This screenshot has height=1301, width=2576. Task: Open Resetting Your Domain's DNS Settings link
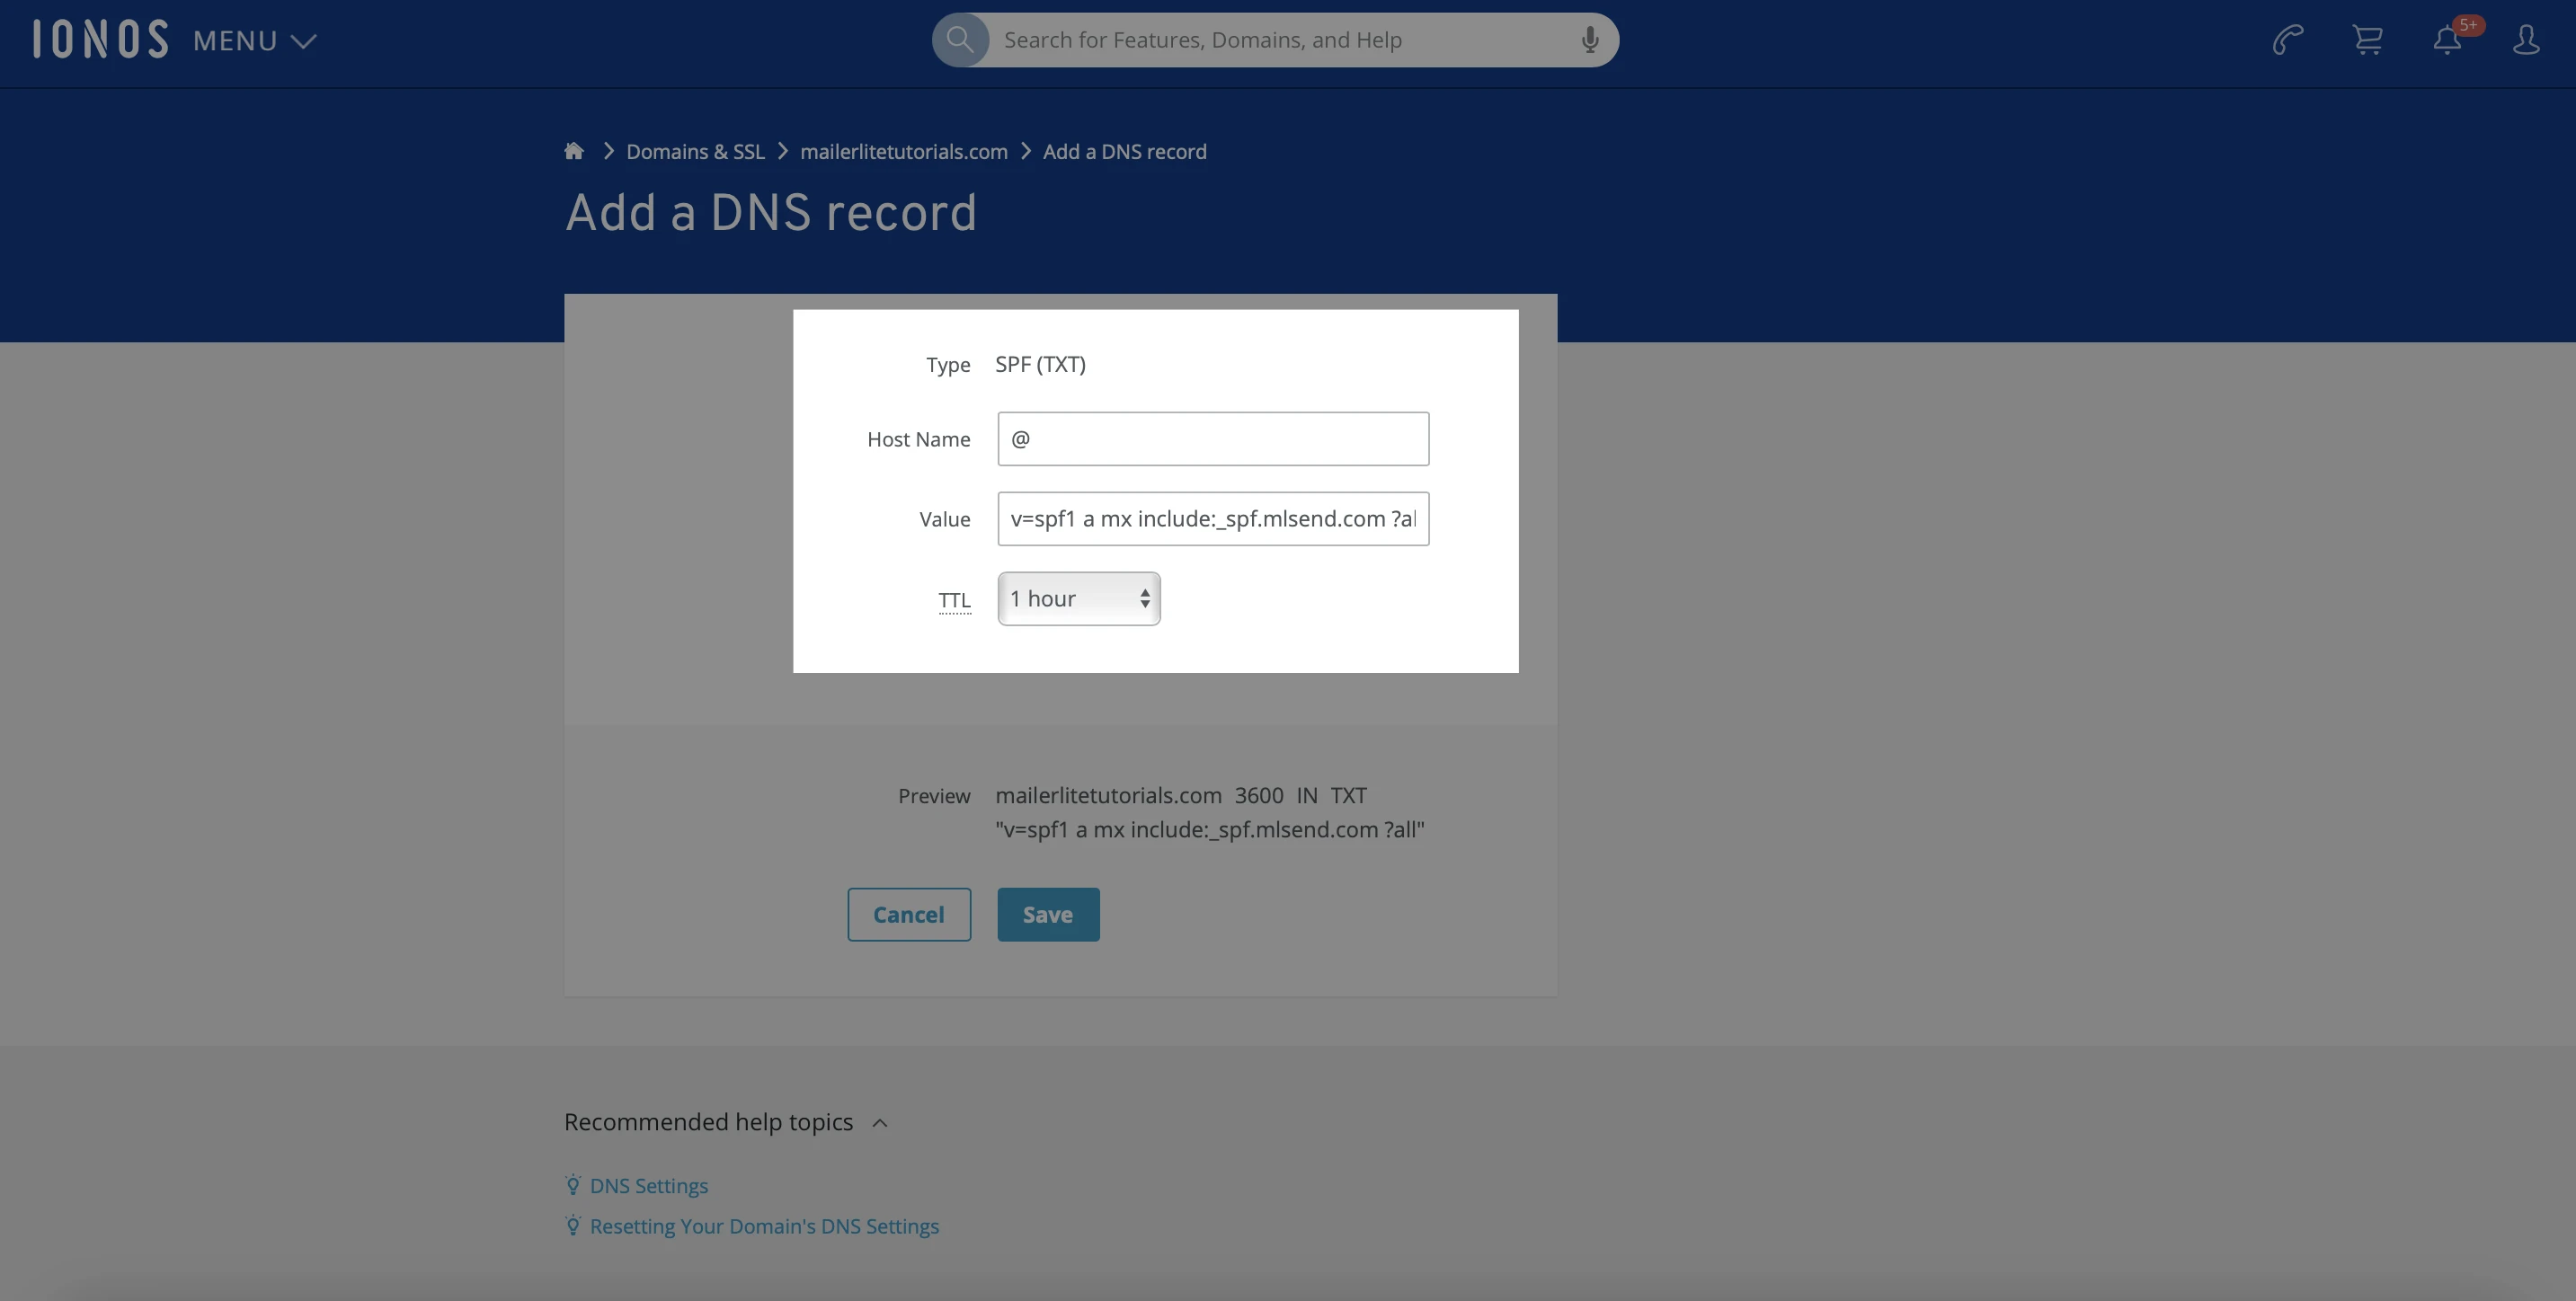click(764, 1227)
